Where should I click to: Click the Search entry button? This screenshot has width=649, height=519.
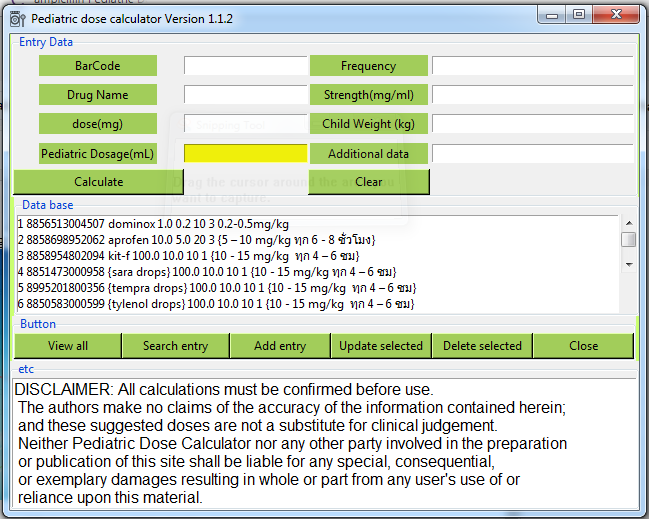point(175,346)
